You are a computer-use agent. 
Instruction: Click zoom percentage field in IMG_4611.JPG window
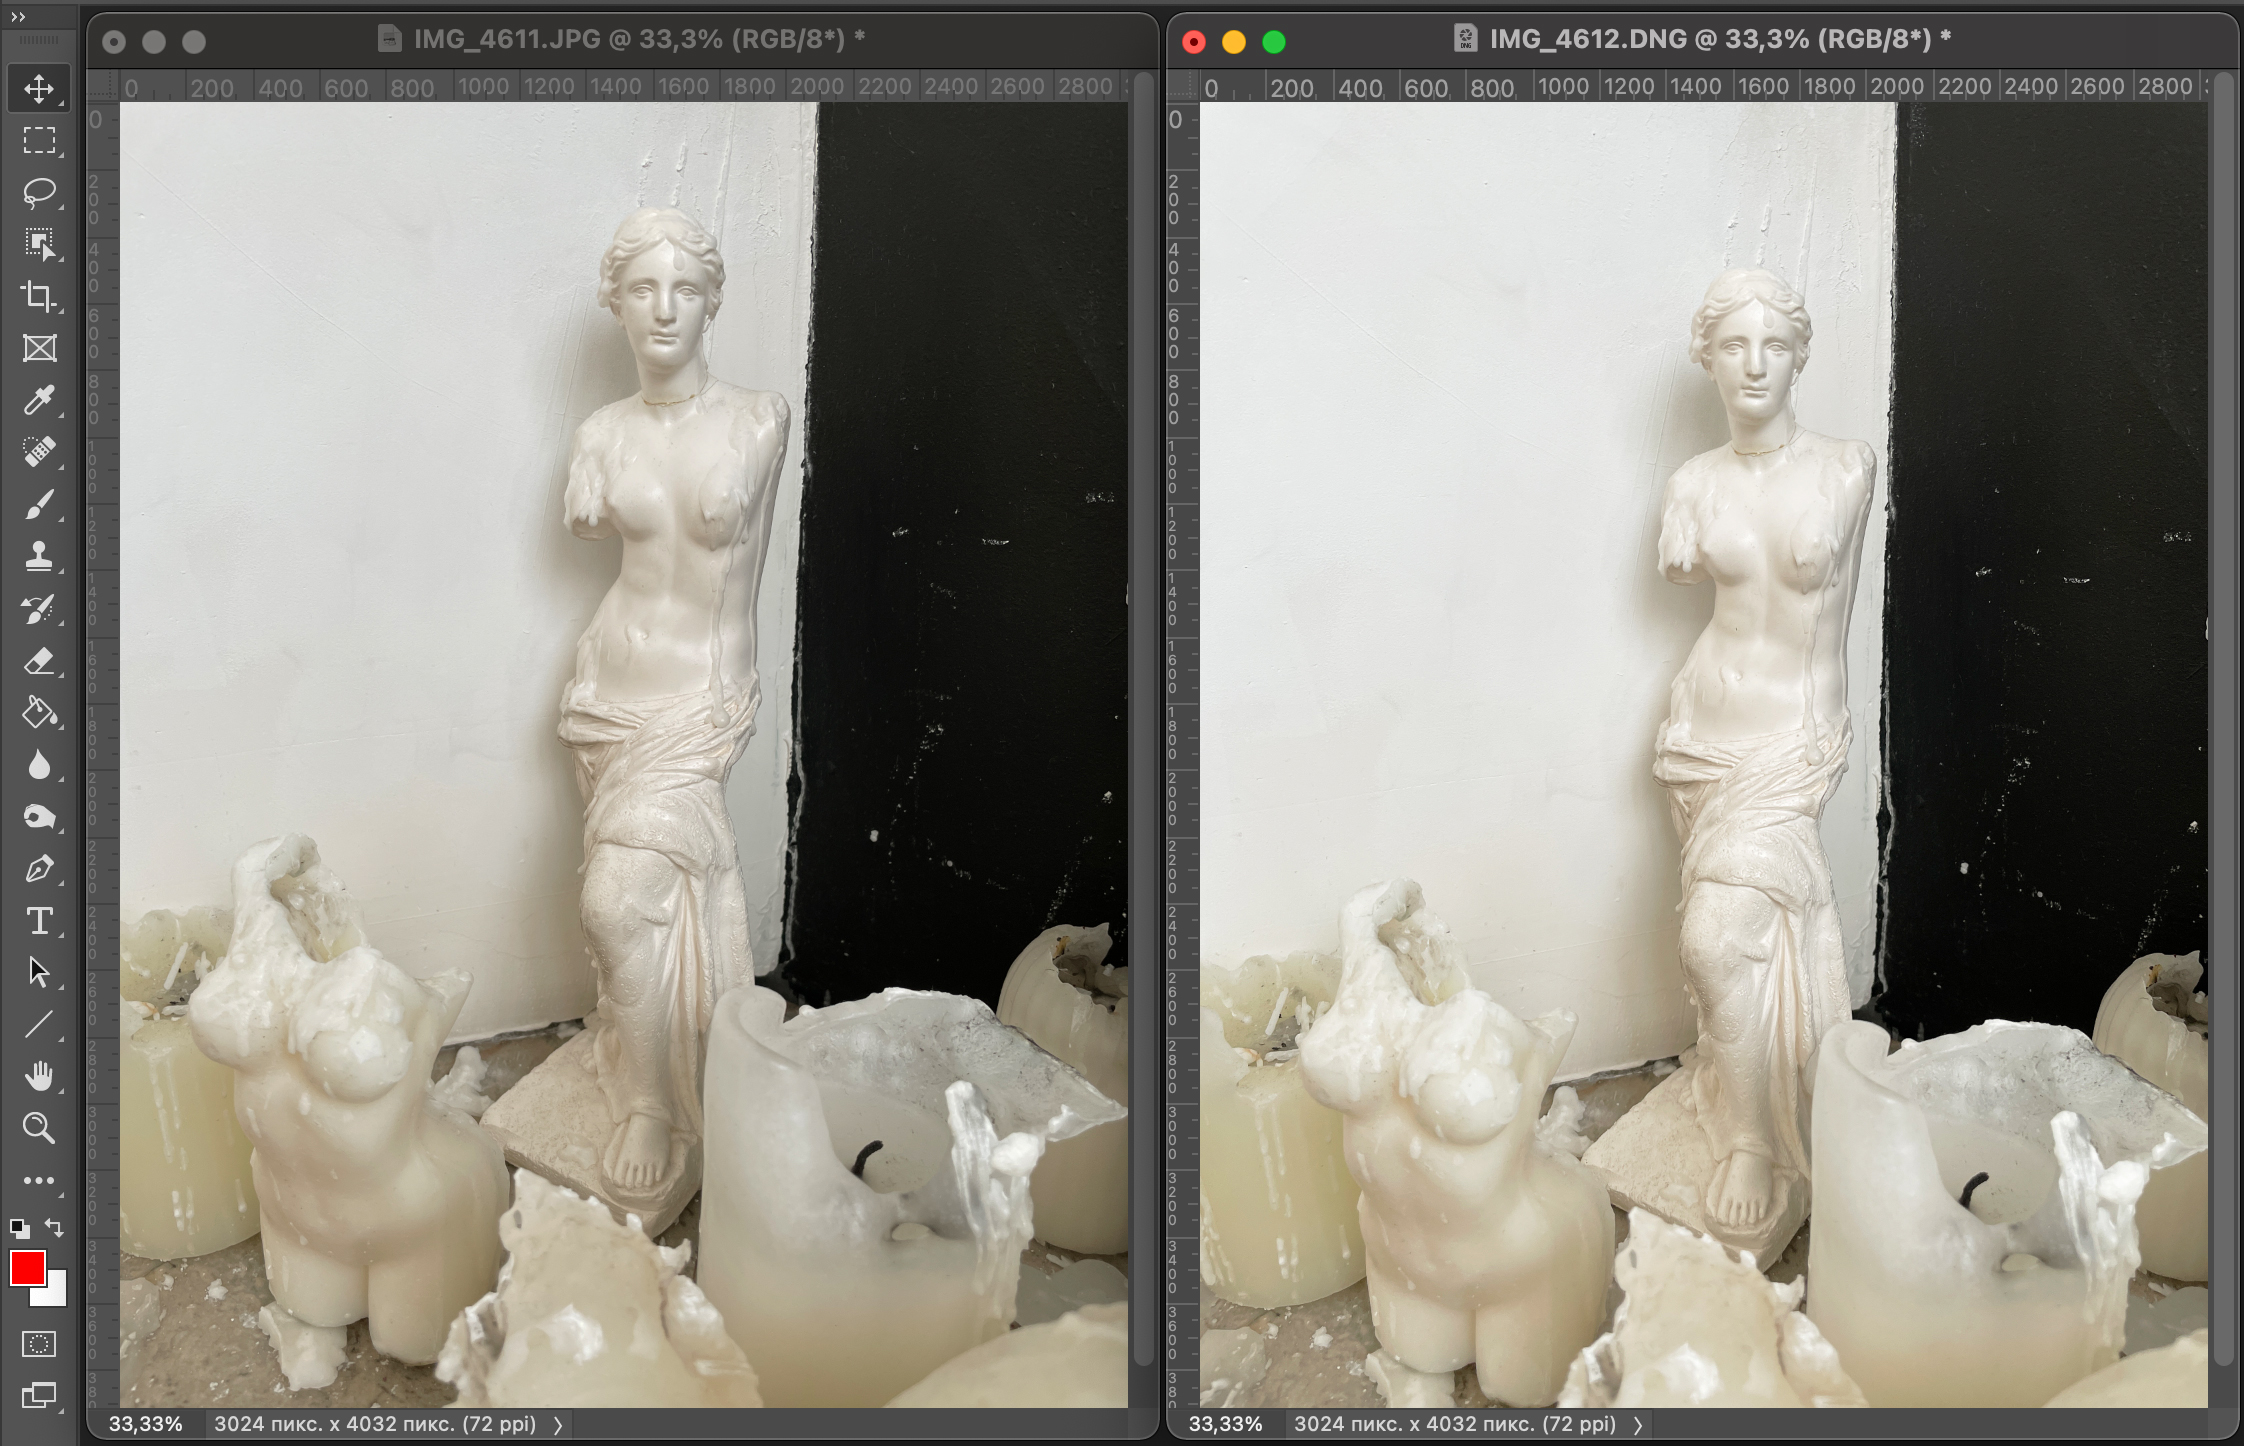click(x=146, y=1424)
